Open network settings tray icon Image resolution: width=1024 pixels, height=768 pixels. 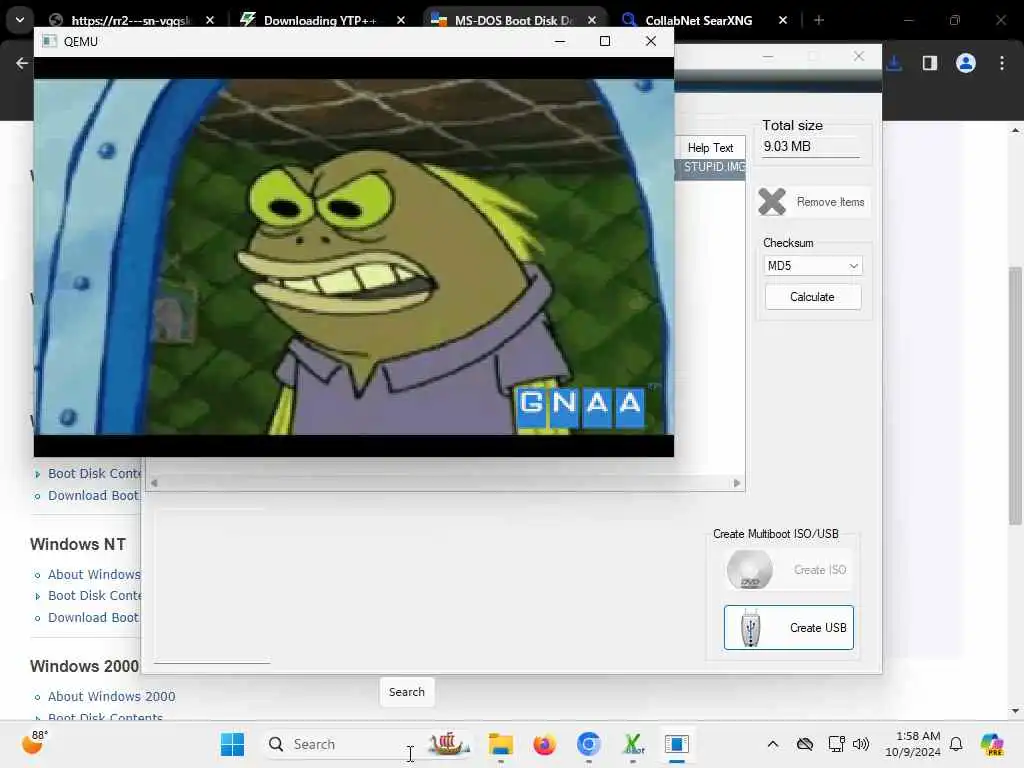click(836, 744)
